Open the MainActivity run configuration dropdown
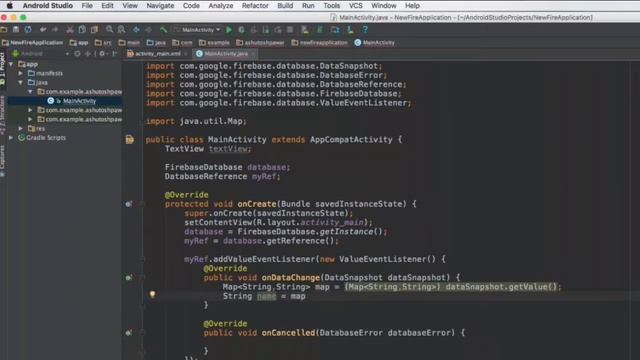Image resolution: width=640 pixels, height=360 pixels. (198, 29)
